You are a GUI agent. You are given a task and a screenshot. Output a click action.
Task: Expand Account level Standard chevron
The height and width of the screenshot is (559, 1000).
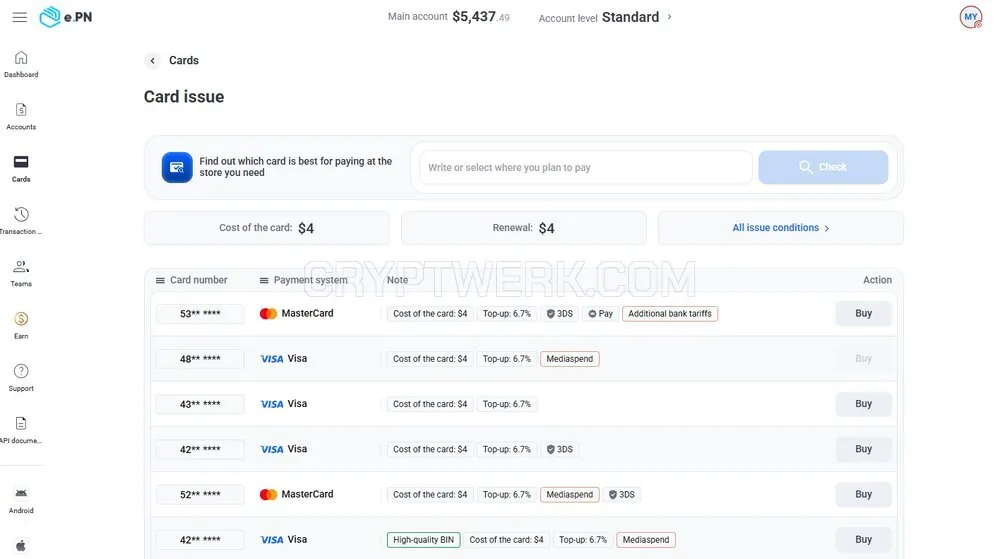coord(669,17)
